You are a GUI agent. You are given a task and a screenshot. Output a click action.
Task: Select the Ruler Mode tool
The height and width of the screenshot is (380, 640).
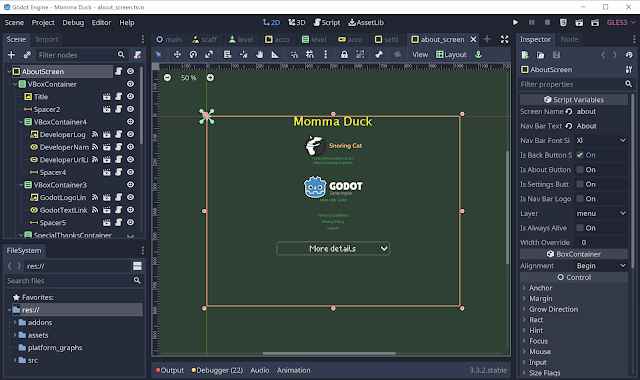275,54
